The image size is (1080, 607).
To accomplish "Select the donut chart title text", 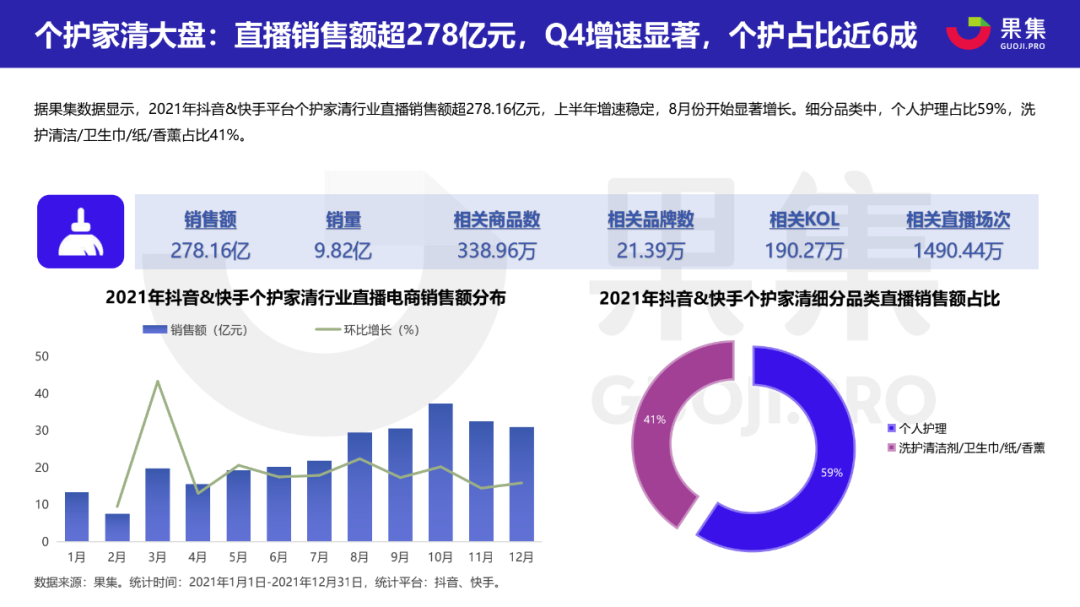I will 799,298.
